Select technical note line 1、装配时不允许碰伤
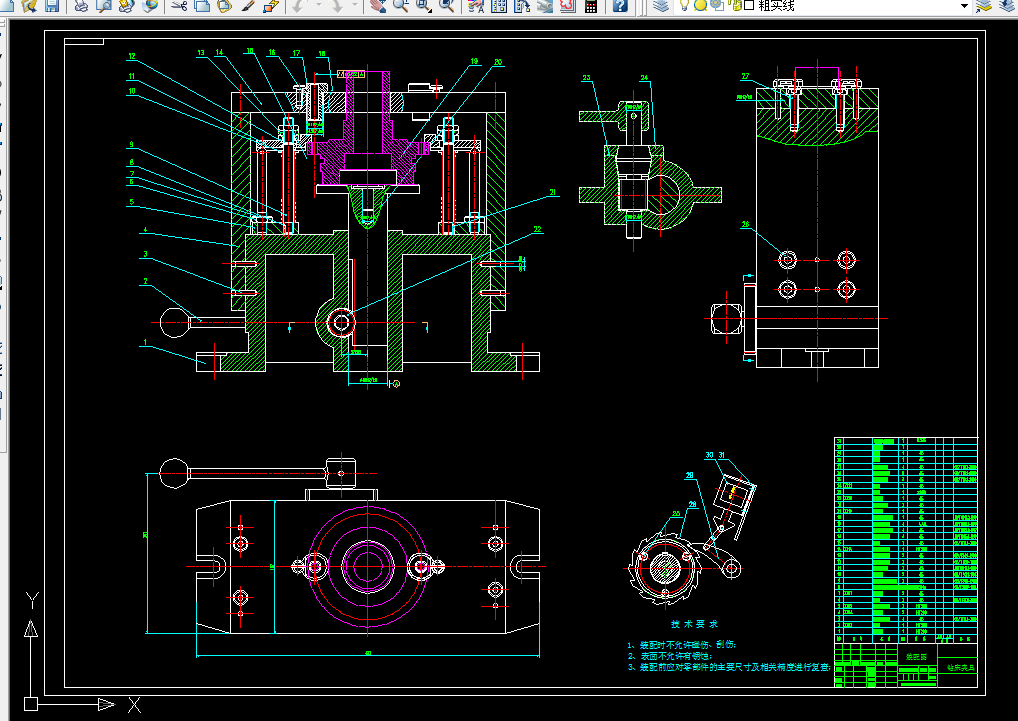Viewport: 1018px width, 721px height. pos(682,645)
